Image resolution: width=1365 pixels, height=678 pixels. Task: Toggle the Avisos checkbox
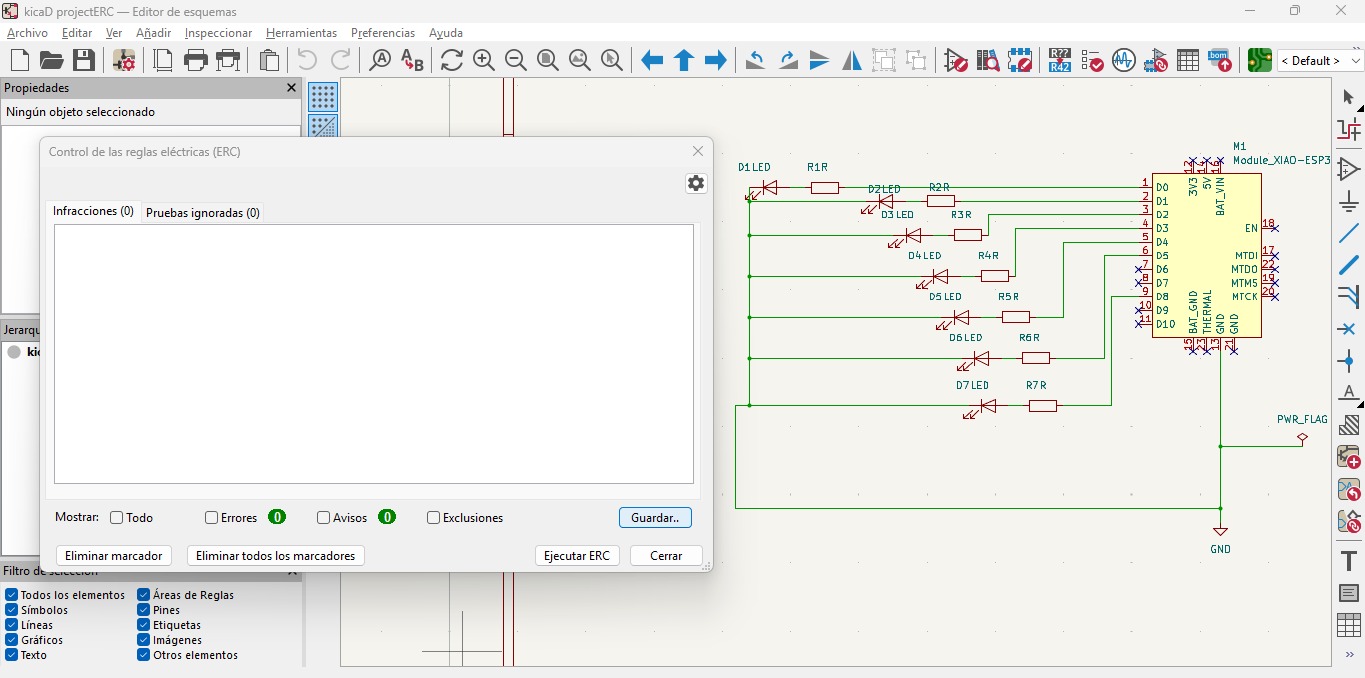[x=323, y=518]
